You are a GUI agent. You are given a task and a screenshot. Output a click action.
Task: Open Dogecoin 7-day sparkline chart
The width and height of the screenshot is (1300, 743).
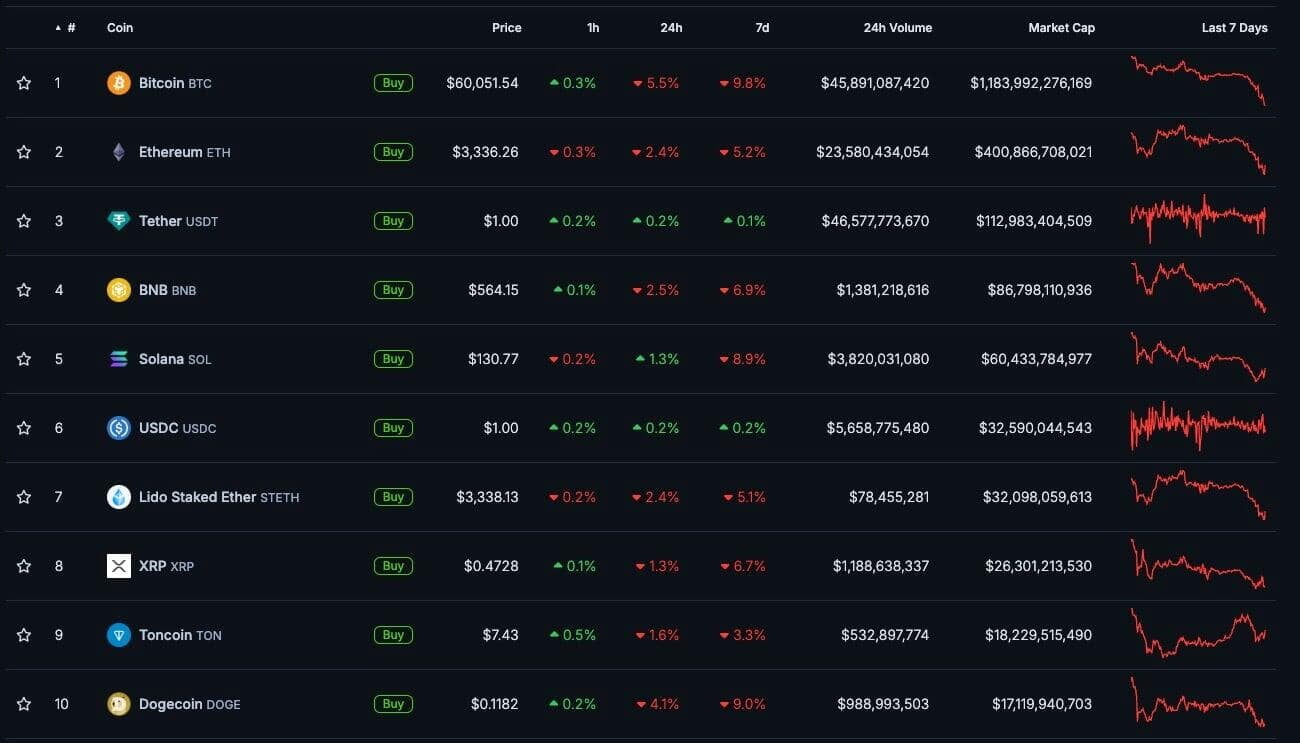pos(1198,702)
